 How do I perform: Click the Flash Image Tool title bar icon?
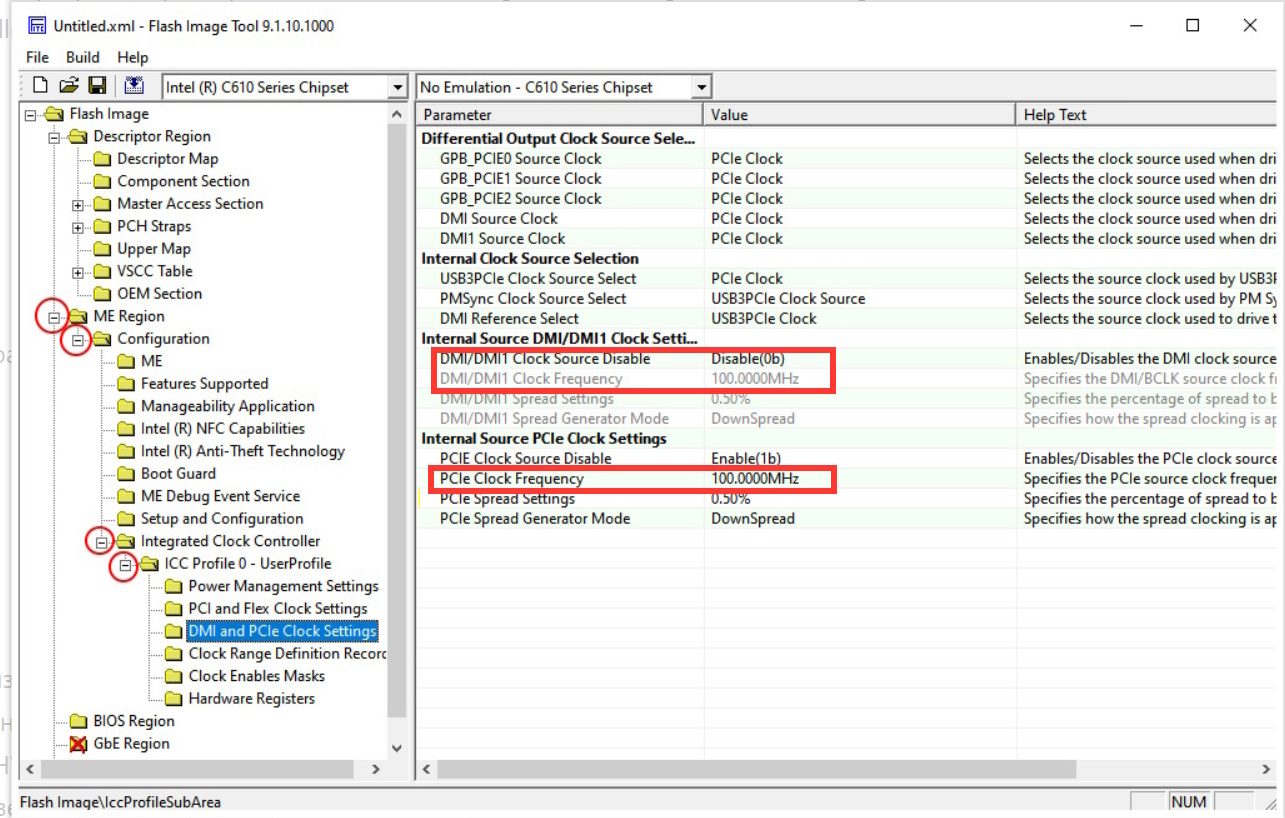pos(37,26)
